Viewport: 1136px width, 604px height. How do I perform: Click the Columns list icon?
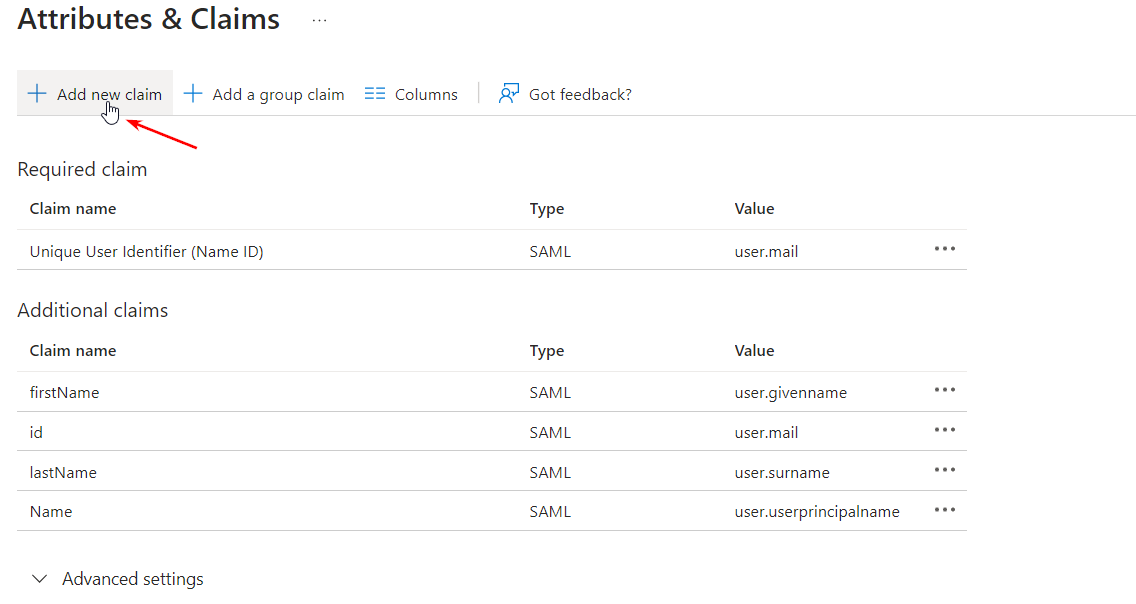click(x=375, y=93)
